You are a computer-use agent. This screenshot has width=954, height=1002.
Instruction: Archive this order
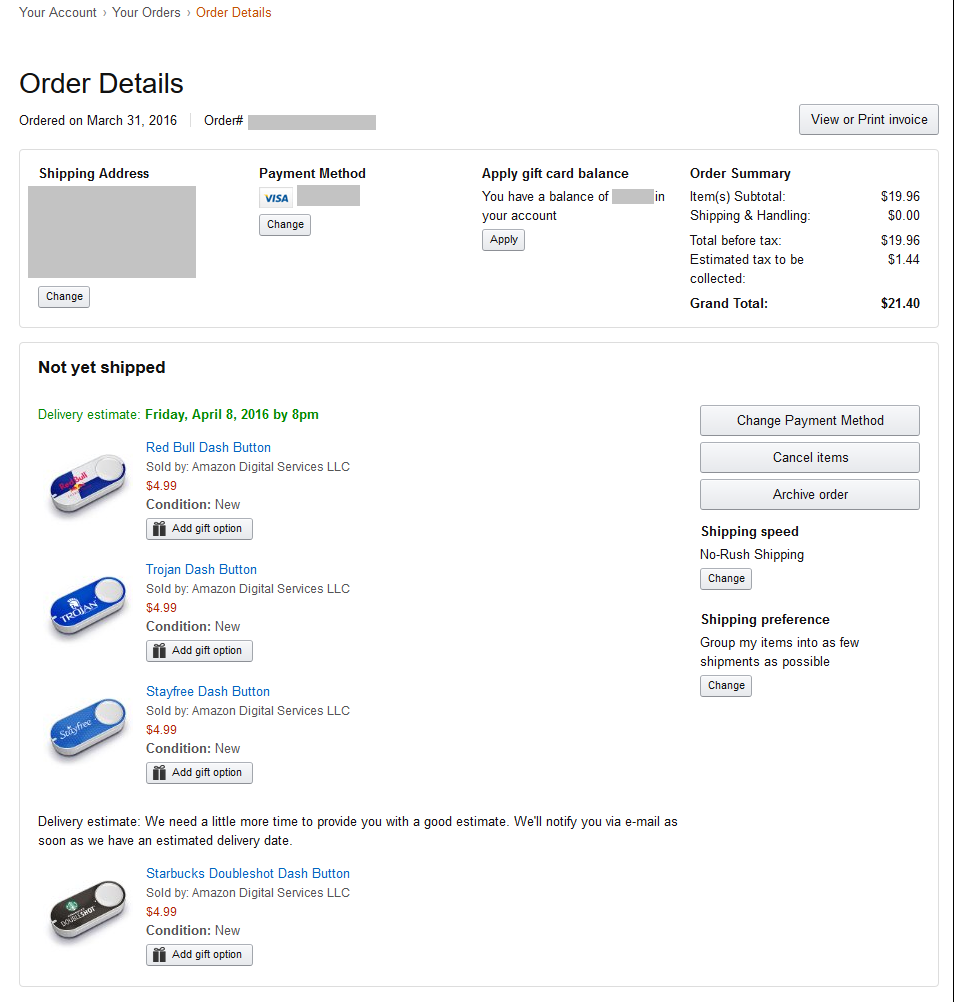[x=810, y=495]
